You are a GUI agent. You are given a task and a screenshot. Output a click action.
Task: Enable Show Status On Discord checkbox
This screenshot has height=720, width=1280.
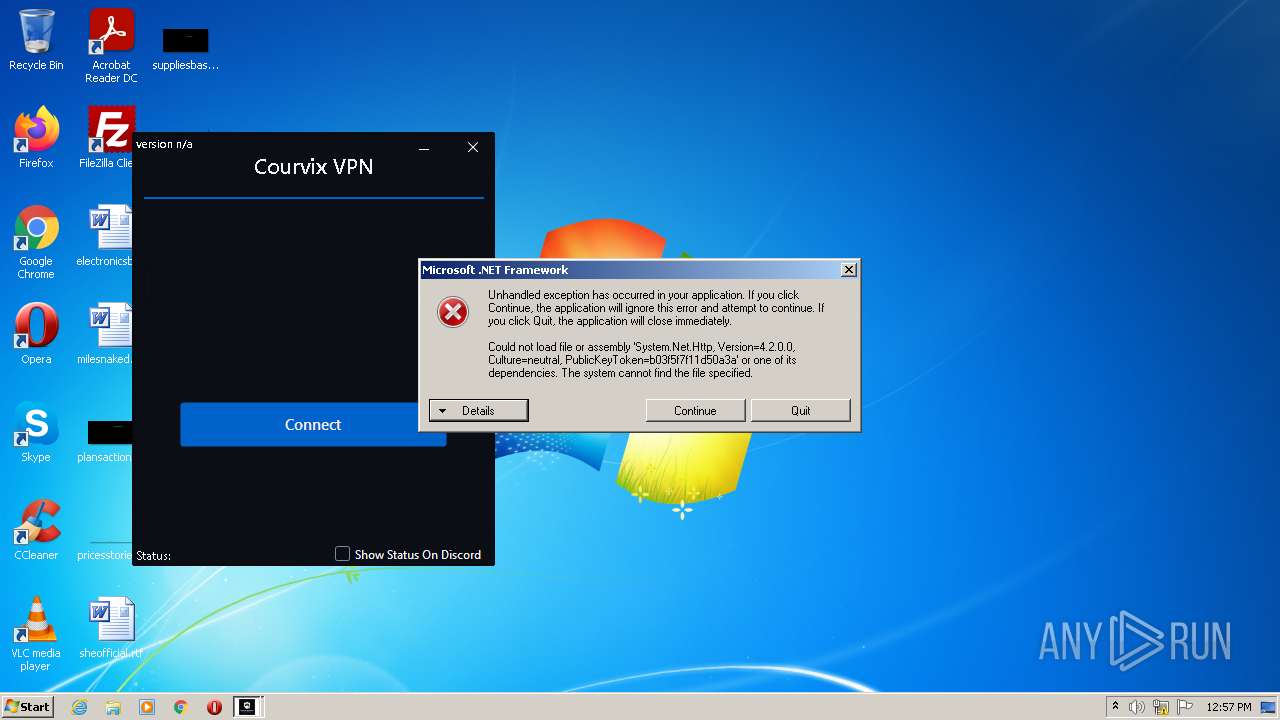pyautogui.click(x=342, y=554)
